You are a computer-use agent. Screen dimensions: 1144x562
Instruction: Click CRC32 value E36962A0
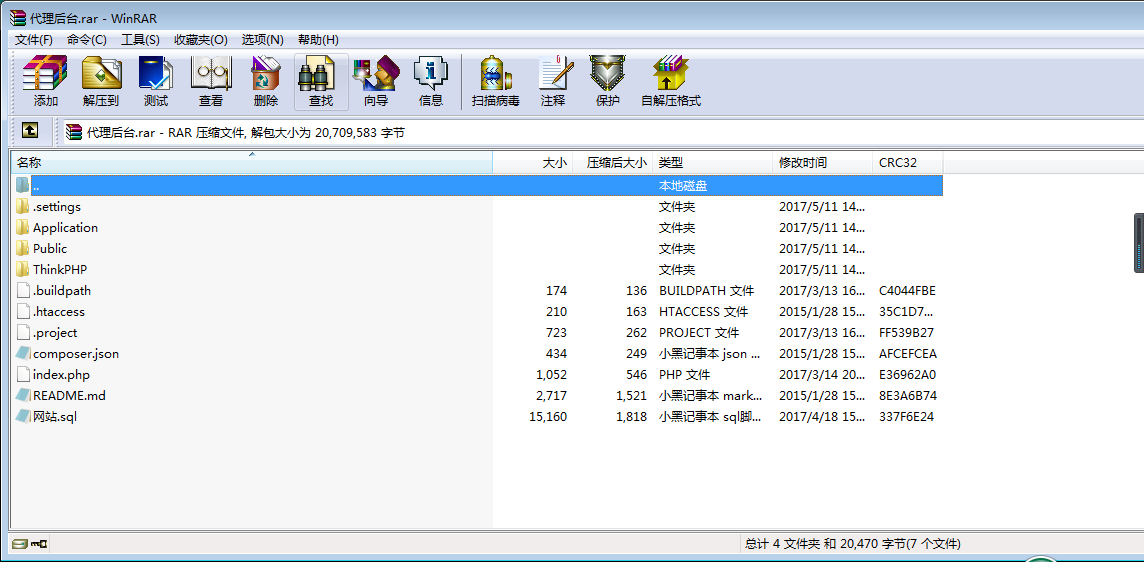(x=908, y=374)
